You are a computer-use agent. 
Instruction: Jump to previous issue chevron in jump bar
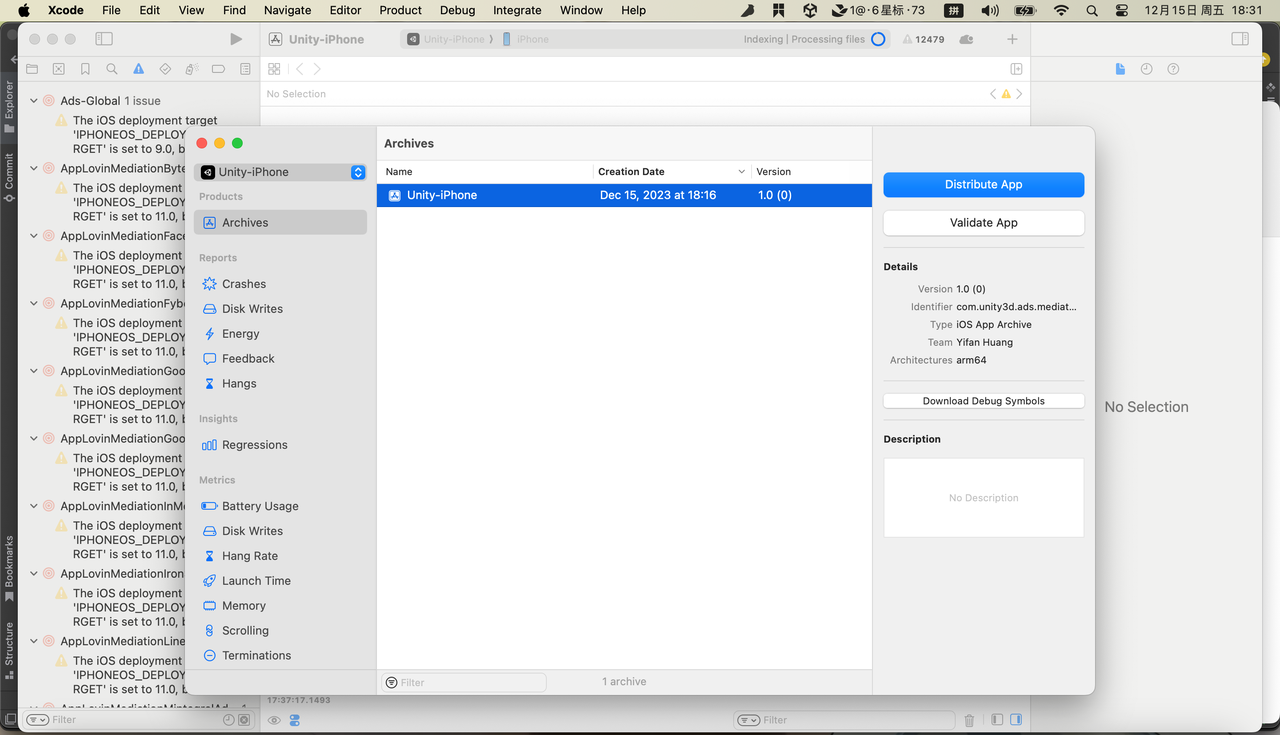click(993, 94)
